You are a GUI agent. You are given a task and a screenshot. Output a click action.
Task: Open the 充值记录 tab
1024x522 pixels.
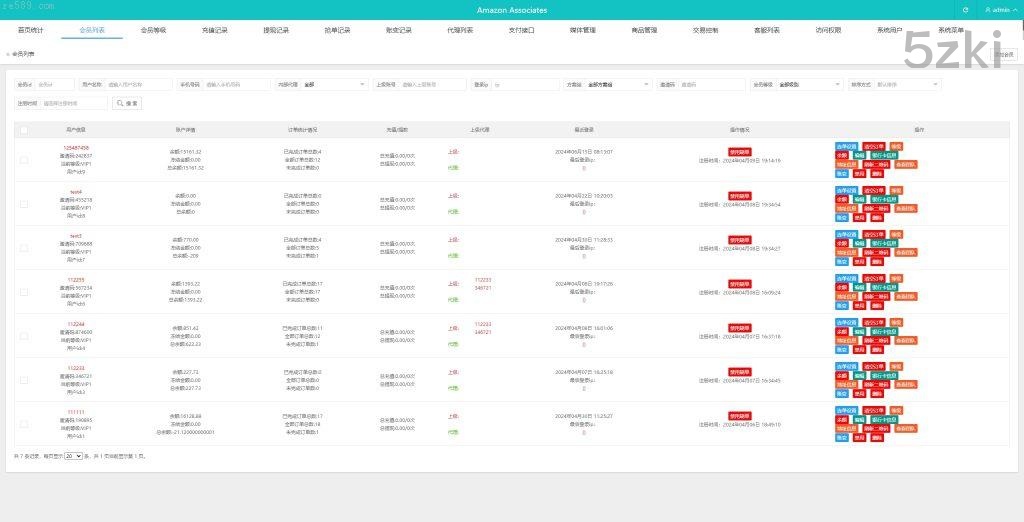(214, 30)
